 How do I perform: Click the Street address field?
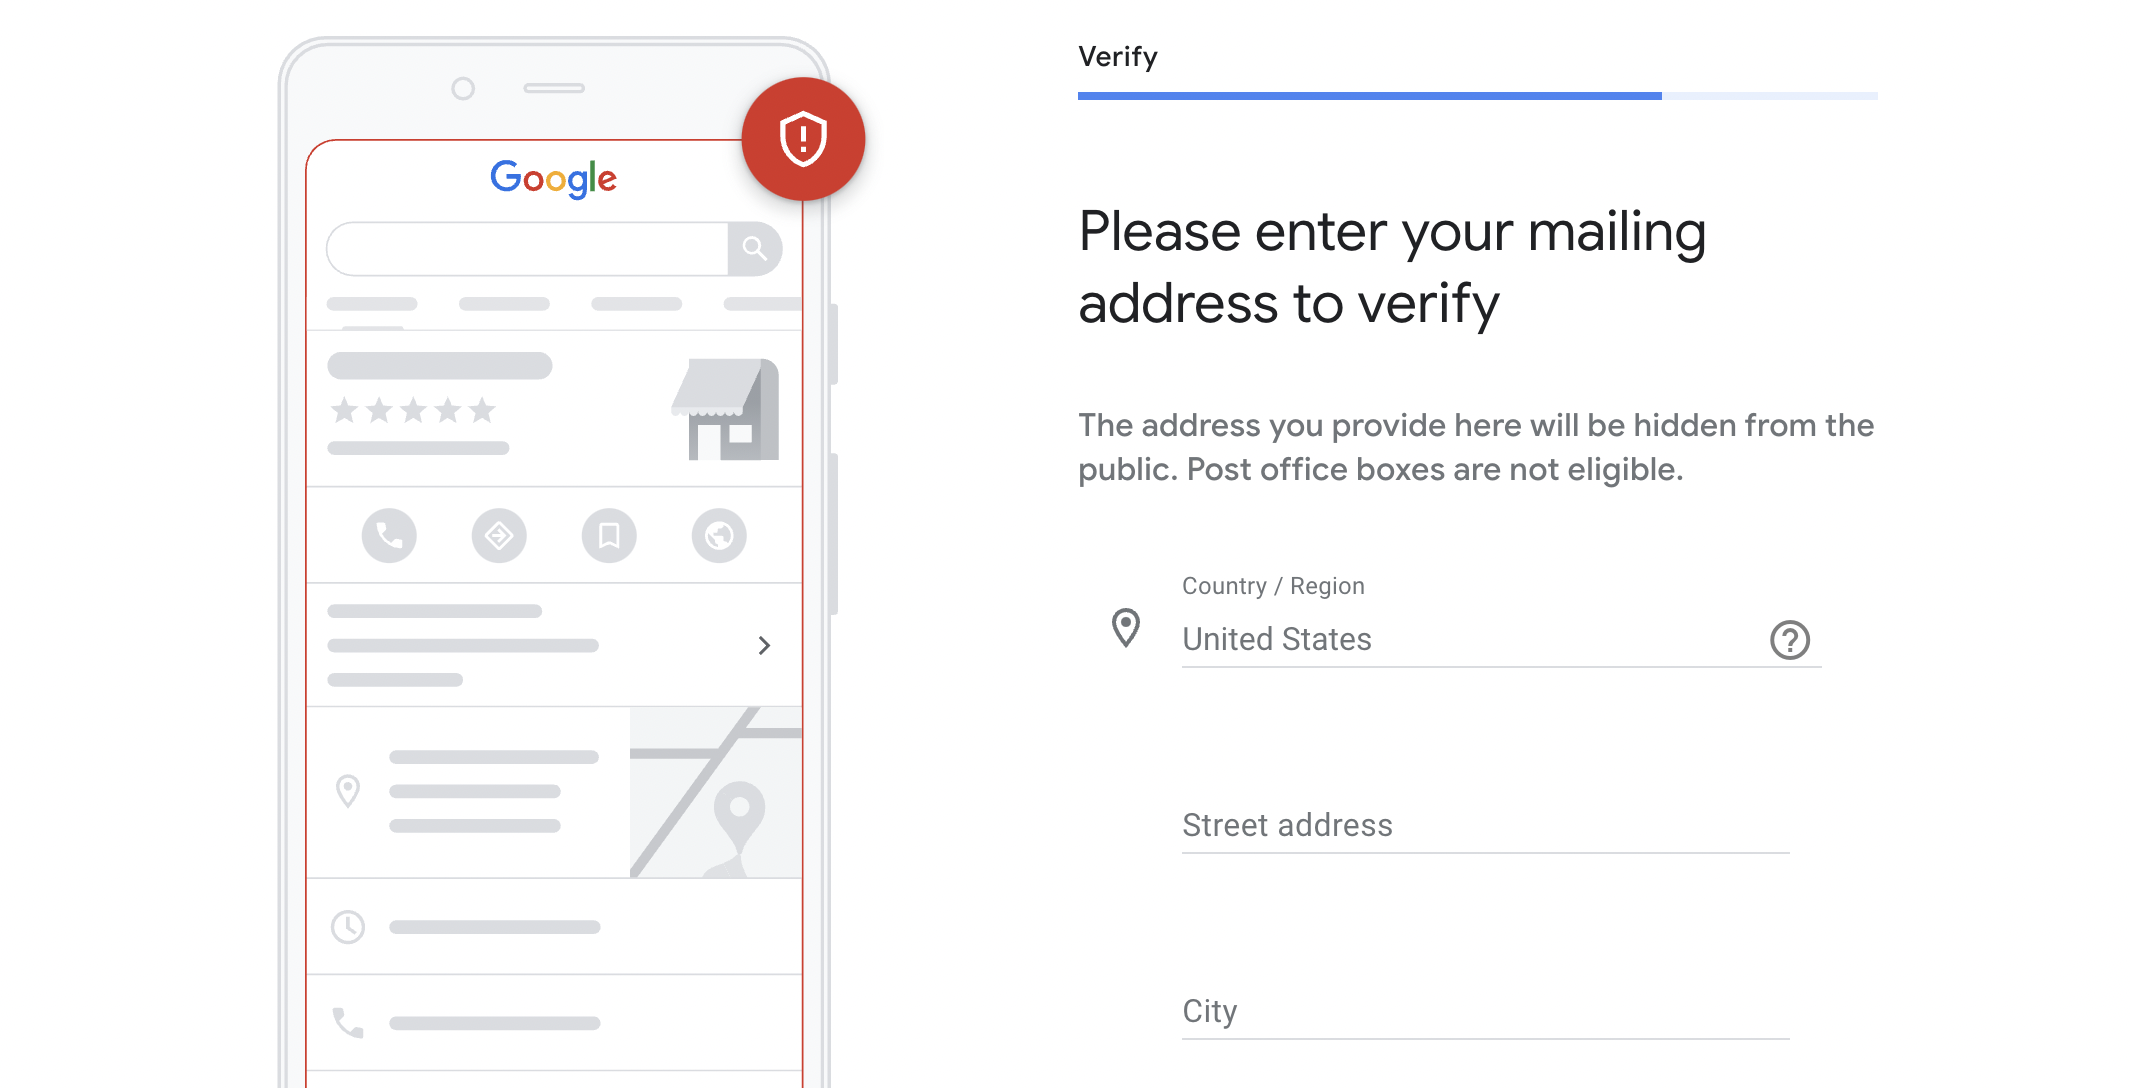1485,826
